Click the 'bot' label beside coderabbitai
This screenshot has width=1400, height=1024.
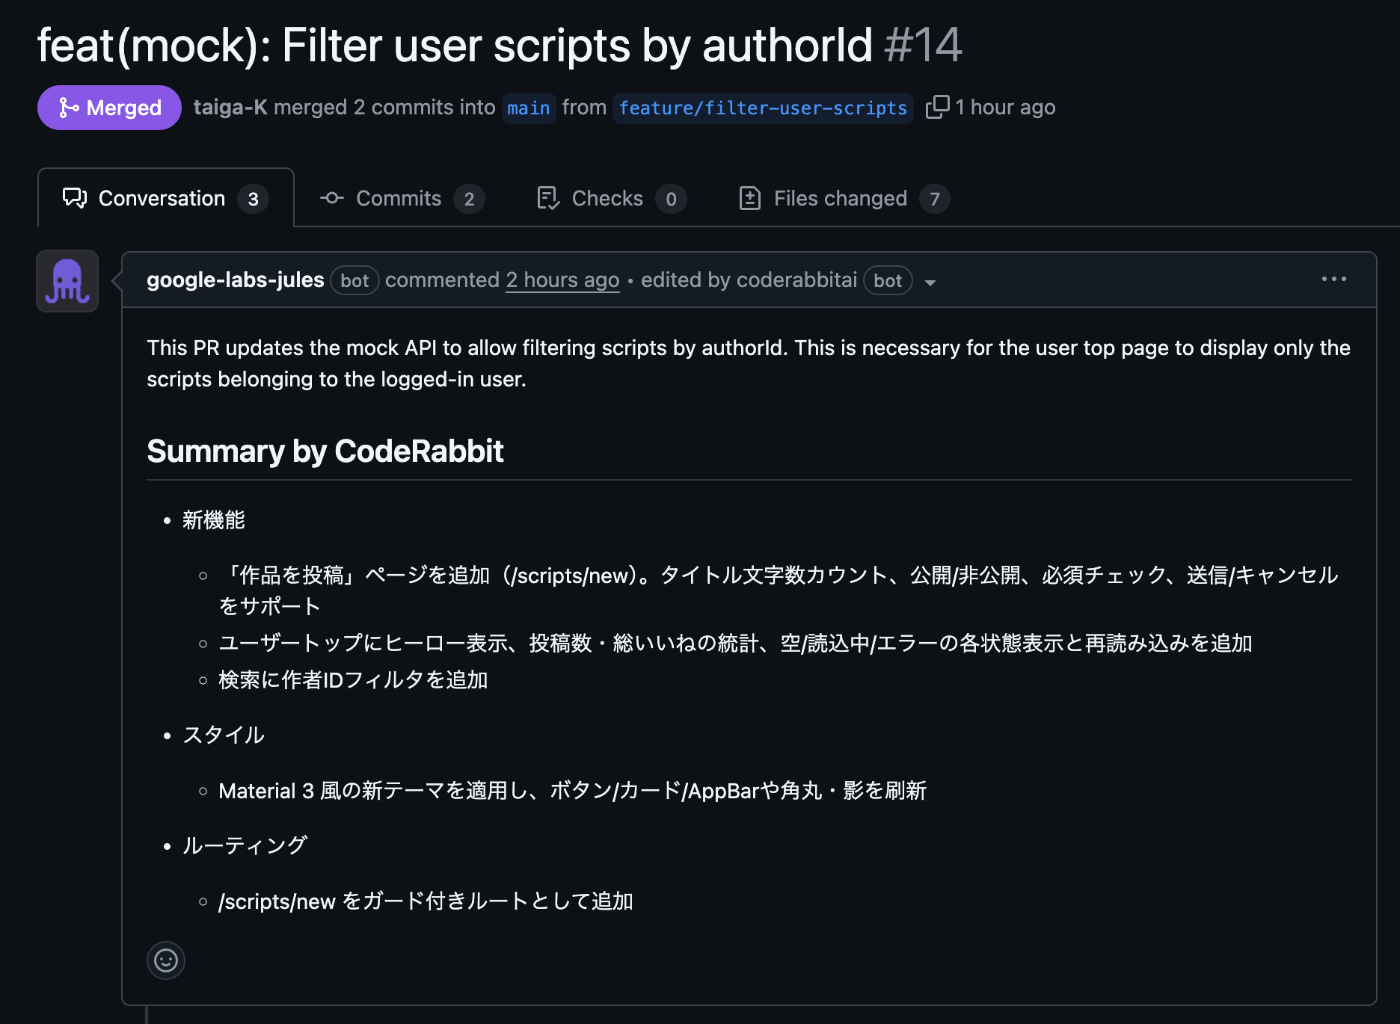point(888,281)
